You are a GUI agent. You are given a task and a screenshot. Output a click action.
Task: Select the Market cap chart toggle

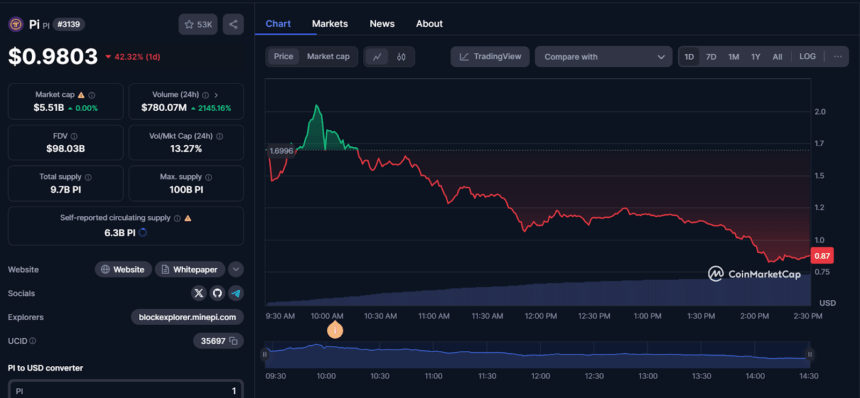point(328,56)
